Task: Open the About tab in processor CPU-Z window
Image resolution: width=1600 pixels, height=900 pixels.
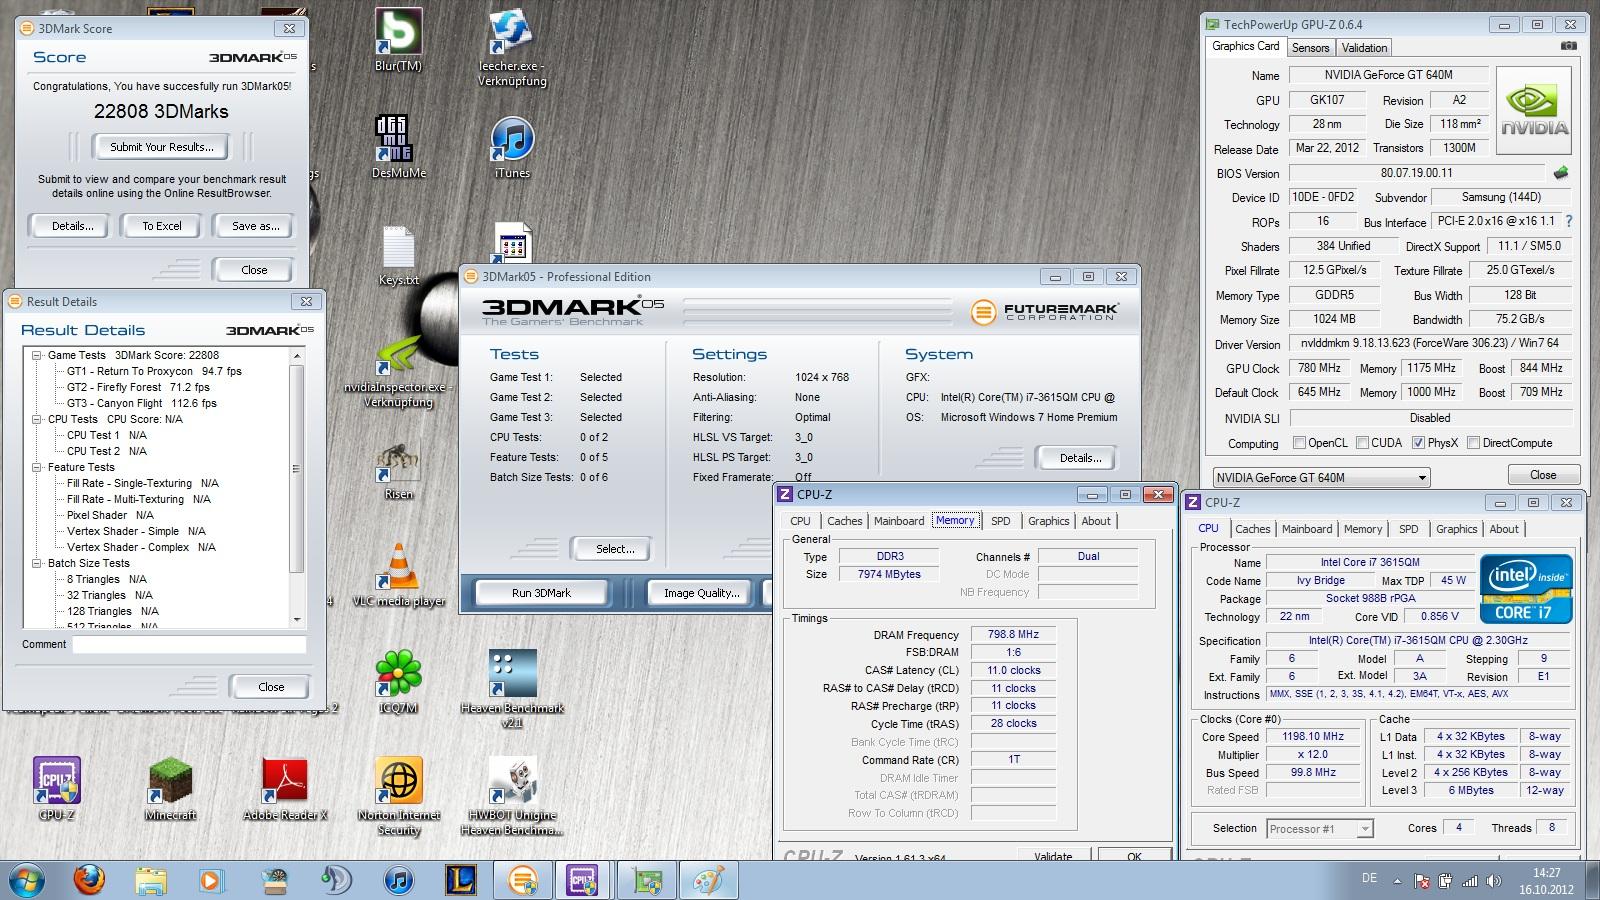Action: coord(1504,529)
